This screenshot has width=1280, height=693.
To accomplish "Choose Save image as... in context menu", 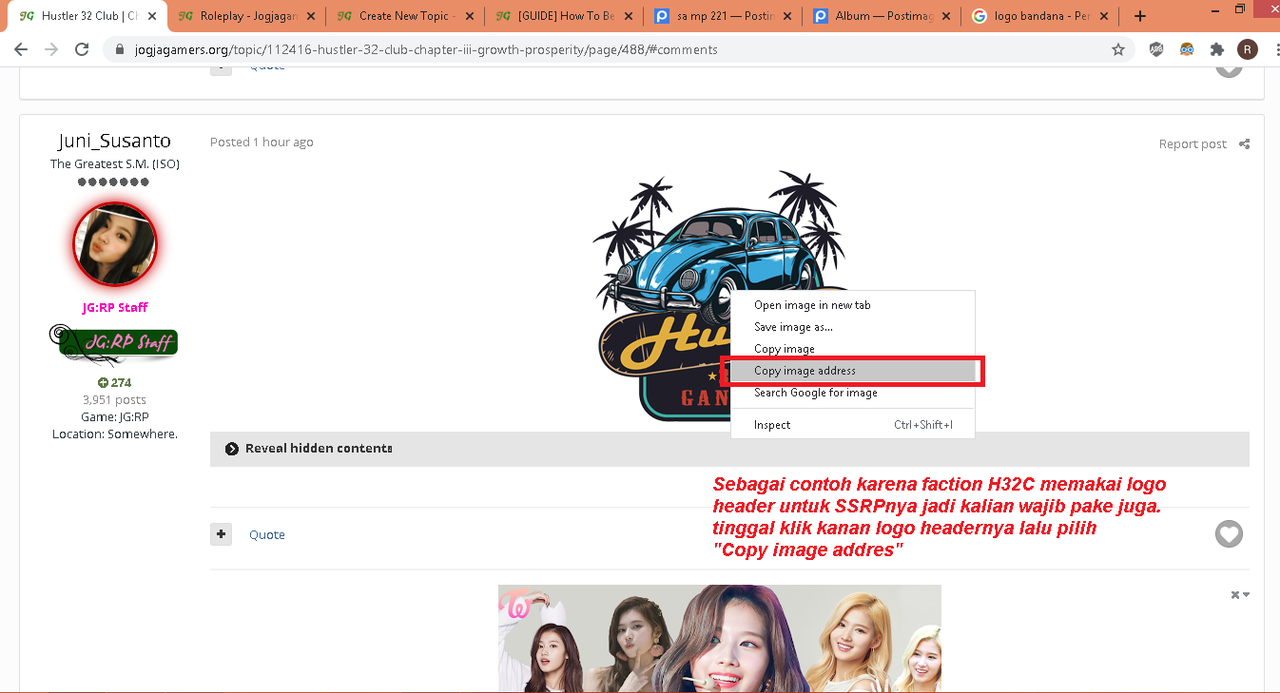I will 852,327.
